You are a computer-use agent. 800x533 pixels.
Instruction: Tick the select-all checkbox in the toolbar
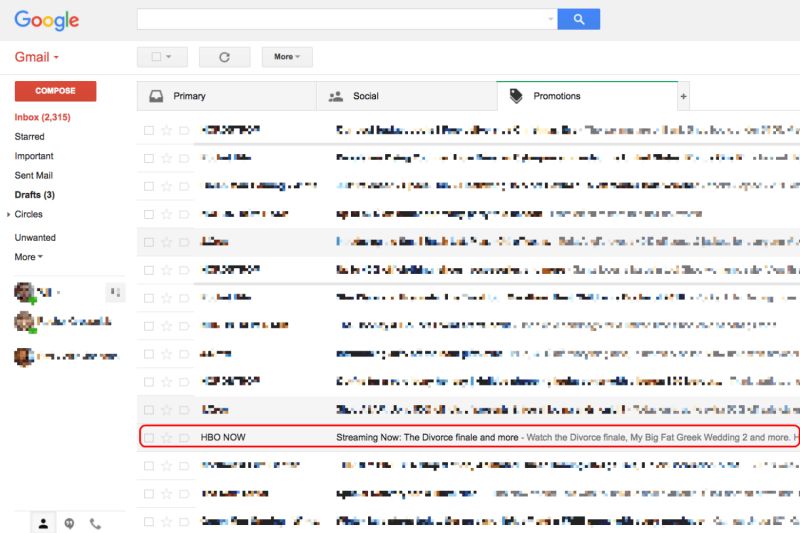click(x=156, y=57)
